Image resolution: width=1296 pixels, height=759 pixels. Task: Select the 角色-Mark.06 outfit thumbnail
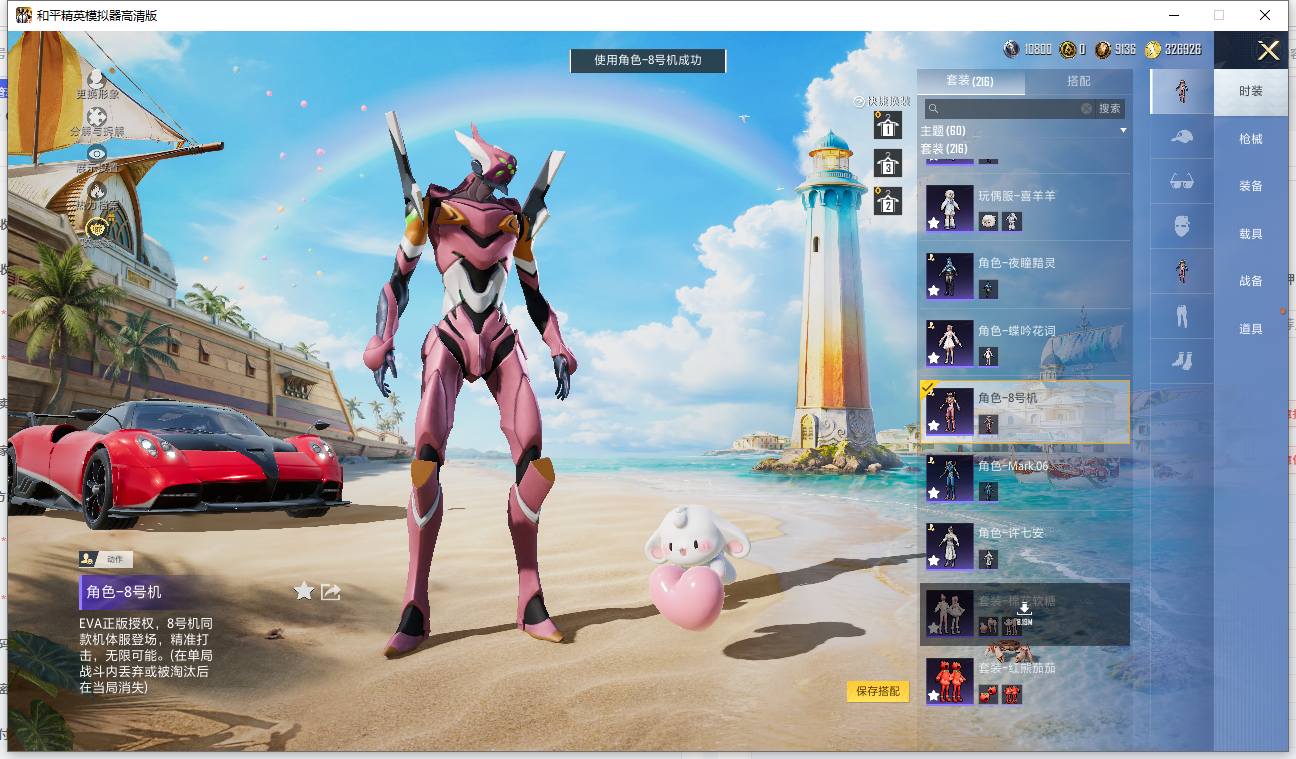949,478
